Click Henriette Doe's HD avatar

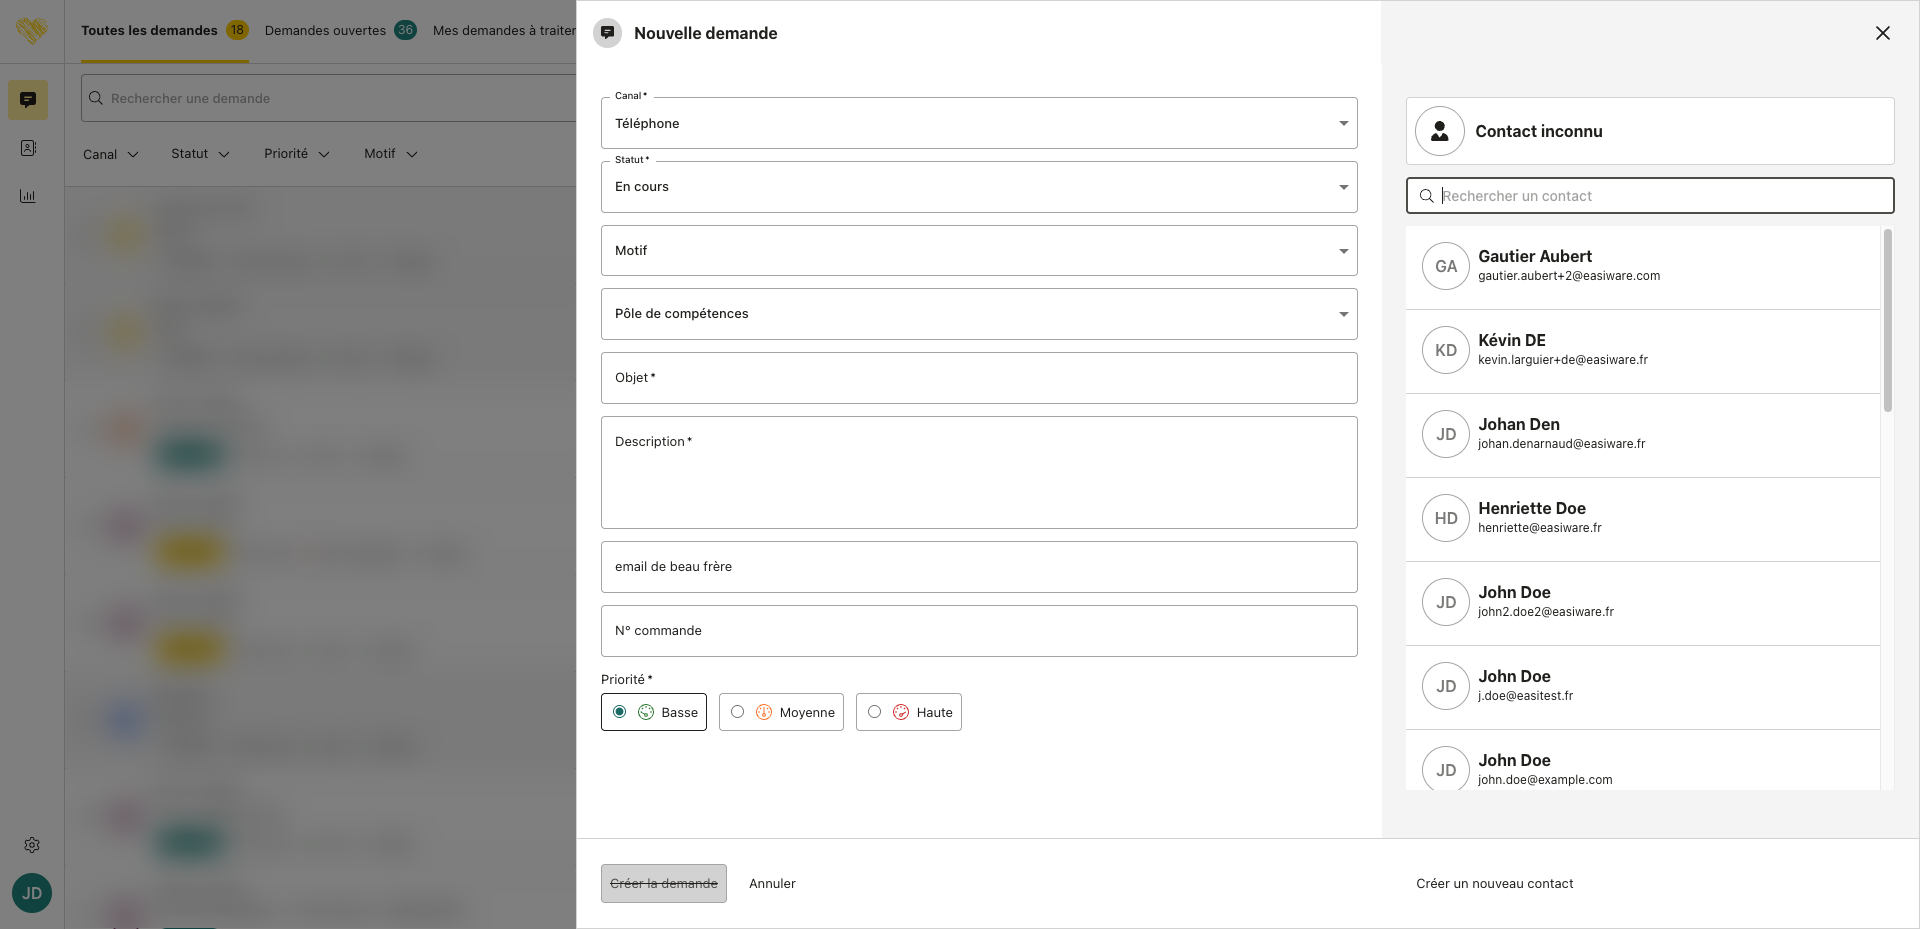[1446, 518]
